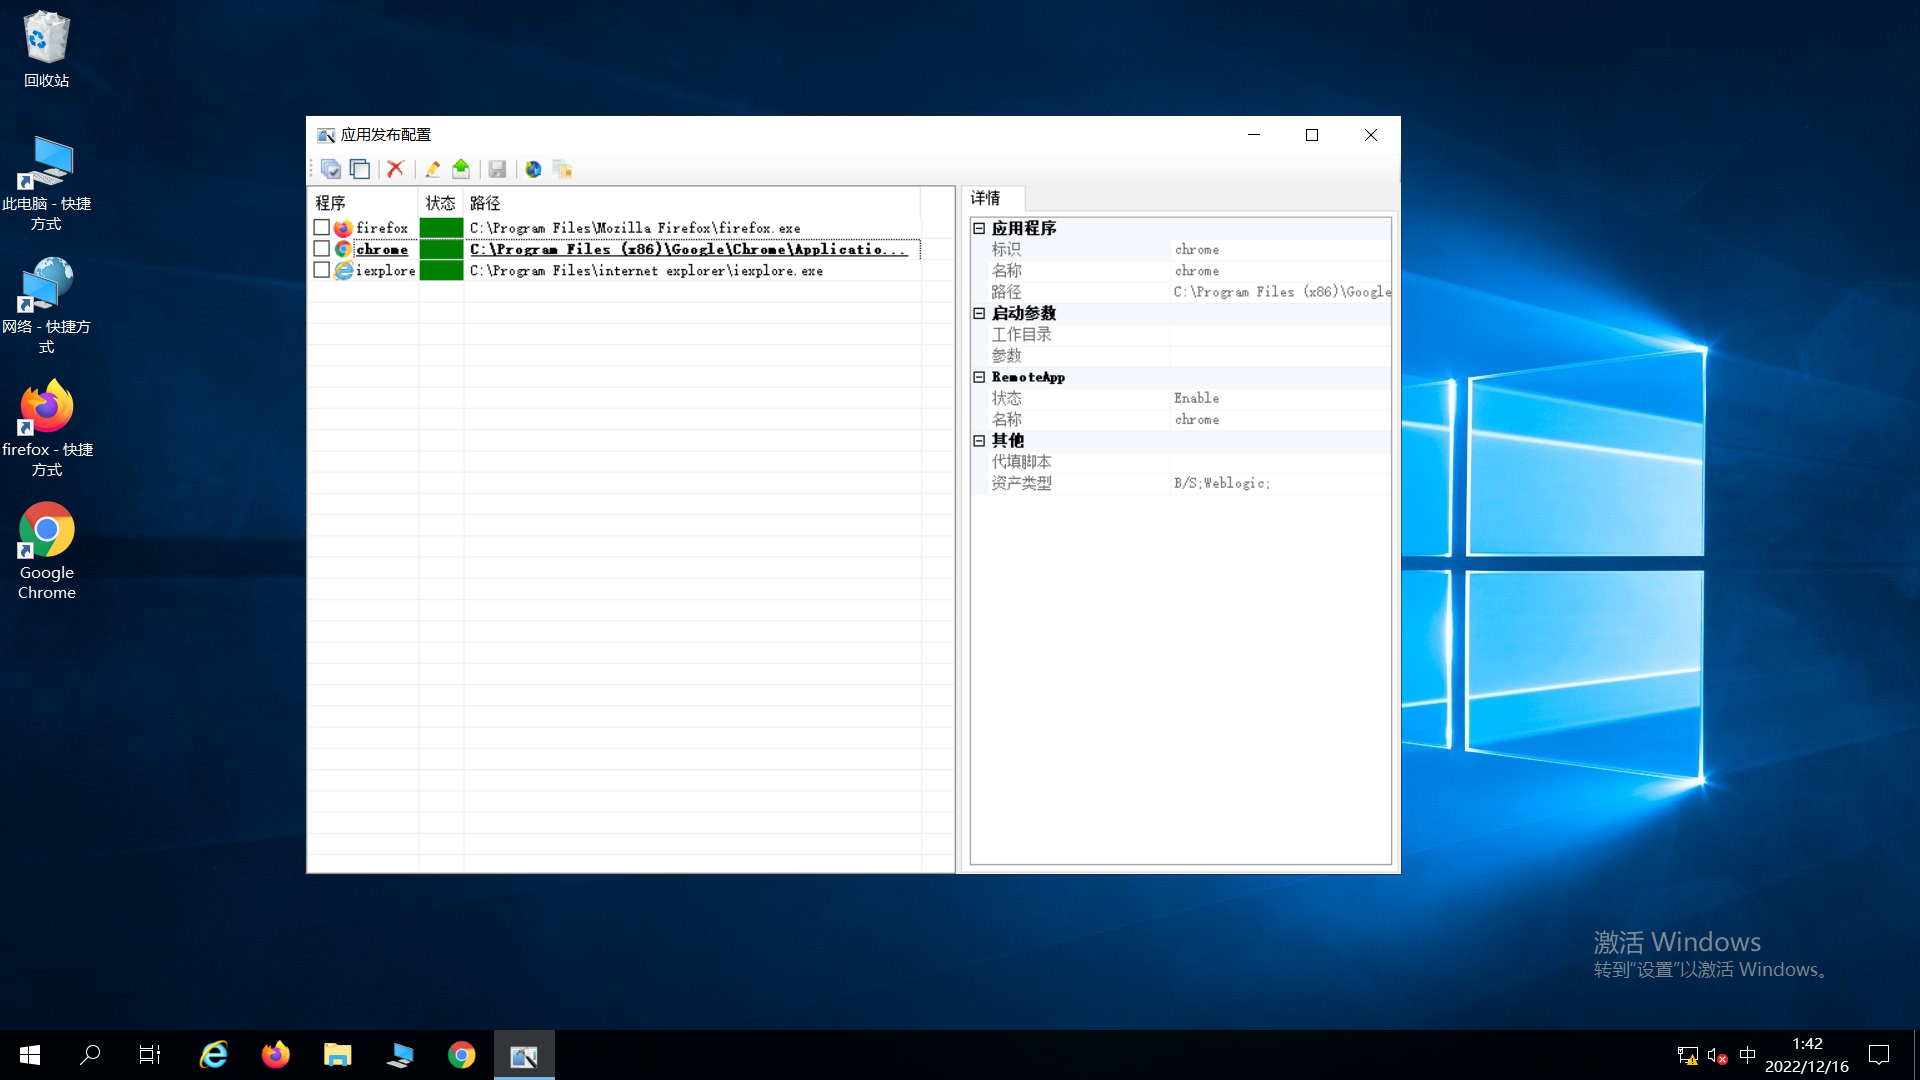
Task: Check the chrome row checkbox
Action: [322, 249]
